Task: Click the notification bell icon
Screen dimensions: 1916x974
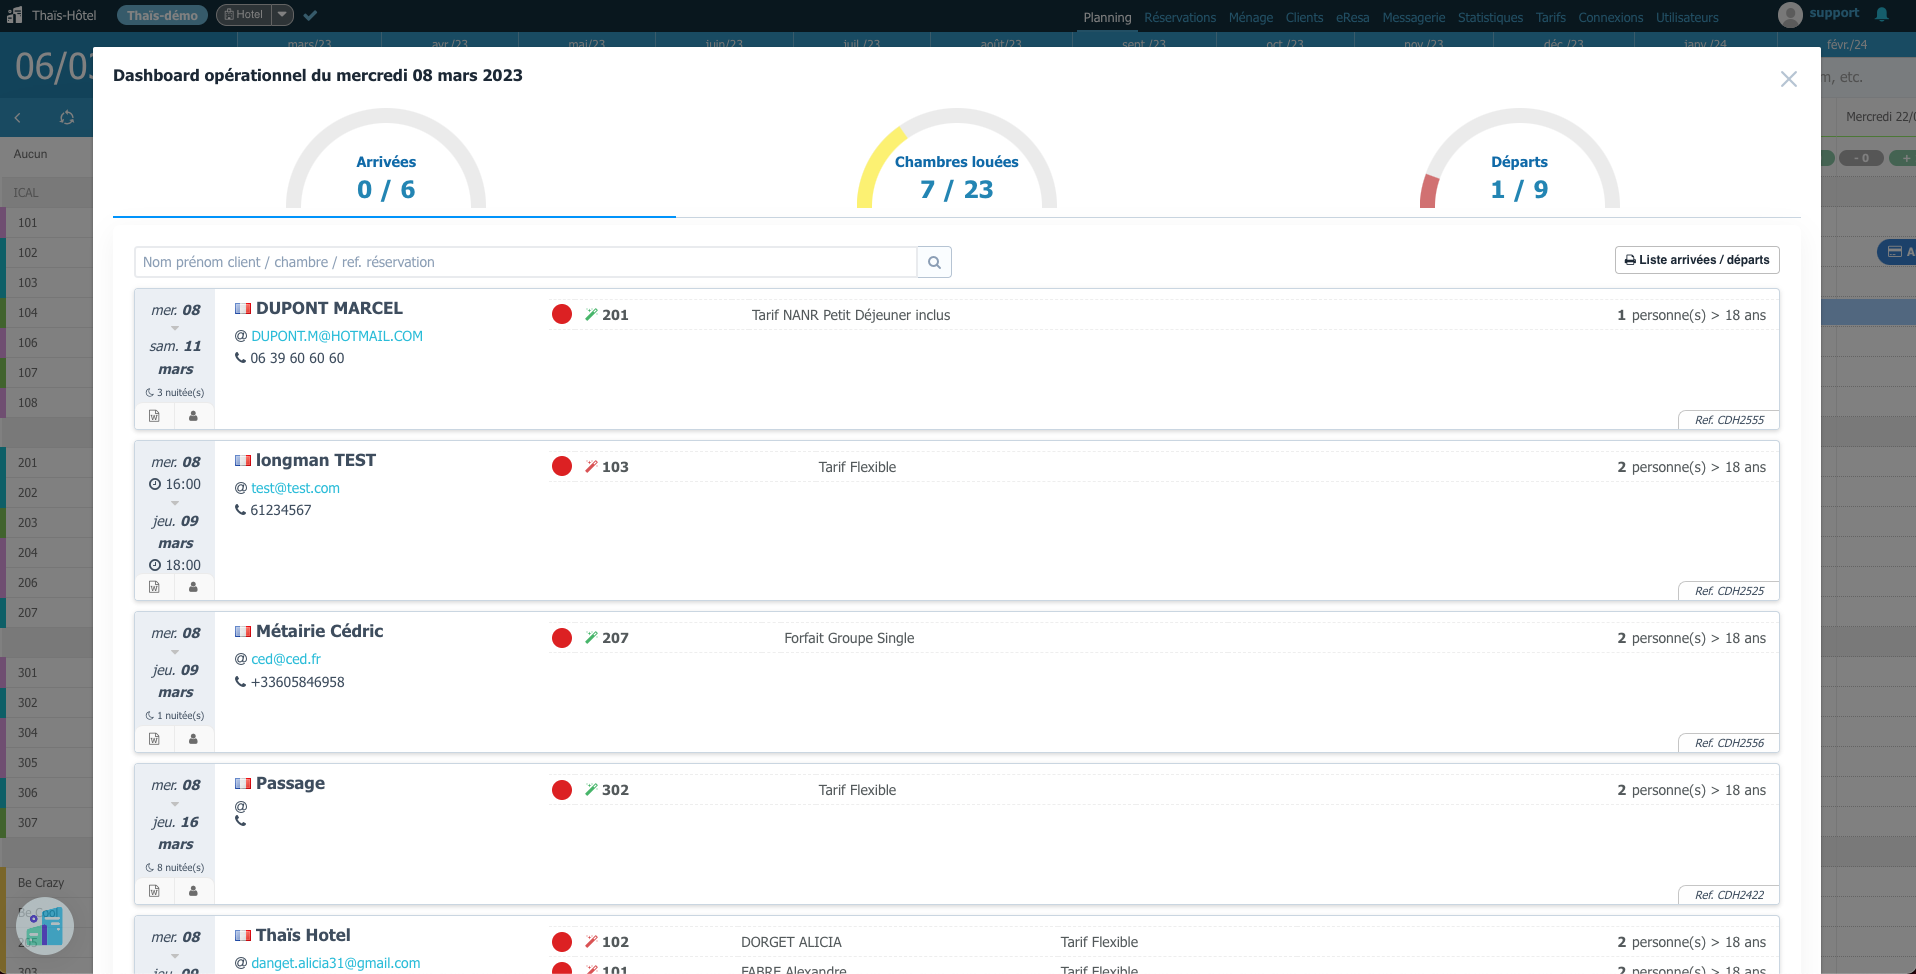Action: [x=1882, y=14]
